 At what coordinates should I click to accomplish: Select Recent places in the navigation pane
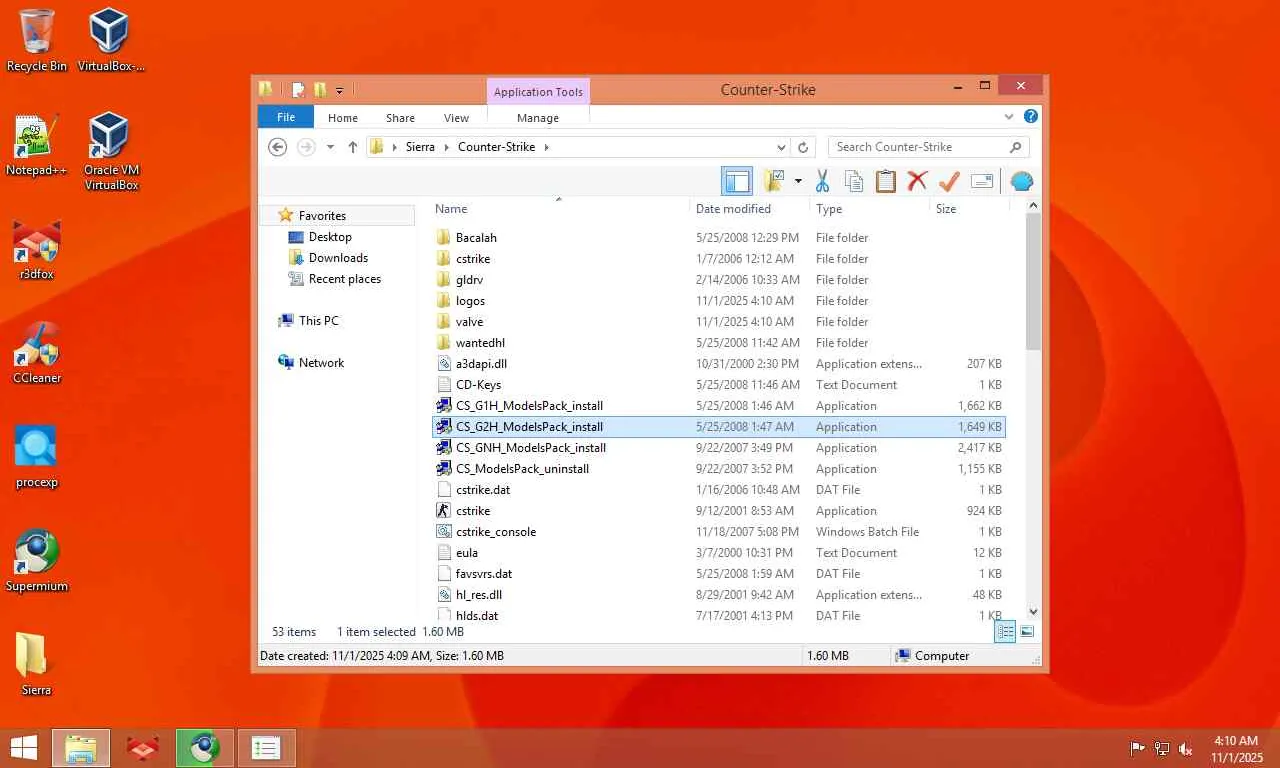click(x=345, y=279)
